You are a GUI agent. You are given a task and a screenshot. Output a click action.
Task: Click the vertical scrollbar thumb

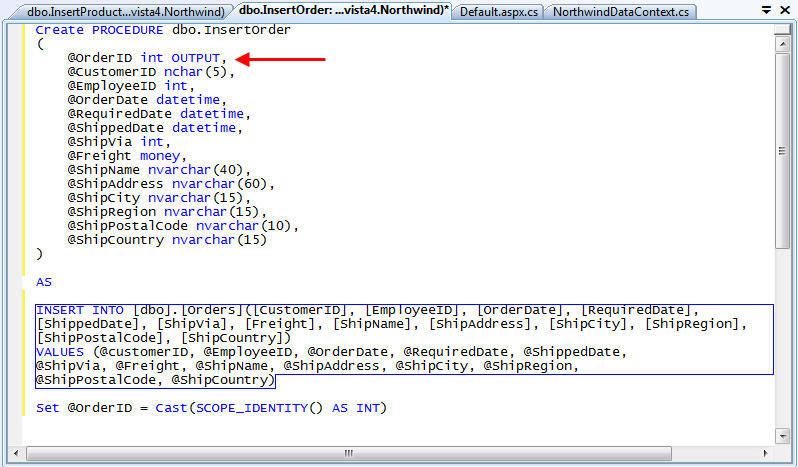pyautogui.click(x=782, y=151)
